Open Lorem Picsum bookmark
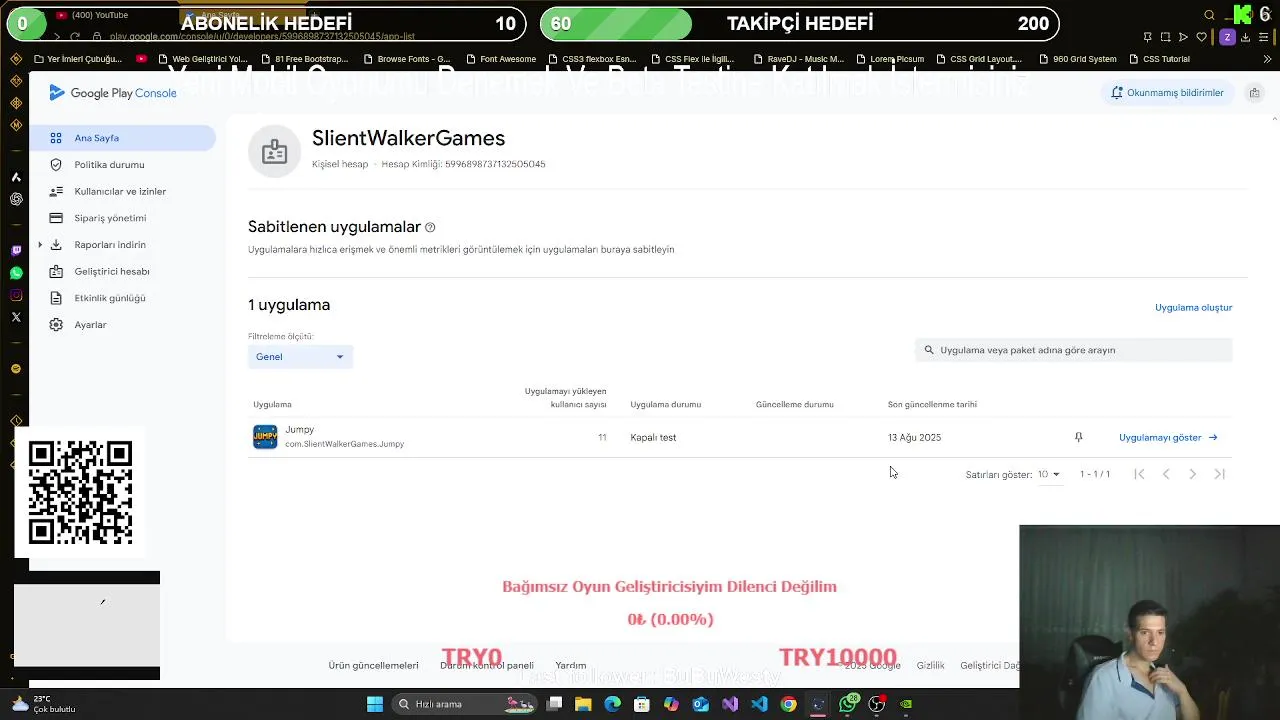 pos(890,59)
